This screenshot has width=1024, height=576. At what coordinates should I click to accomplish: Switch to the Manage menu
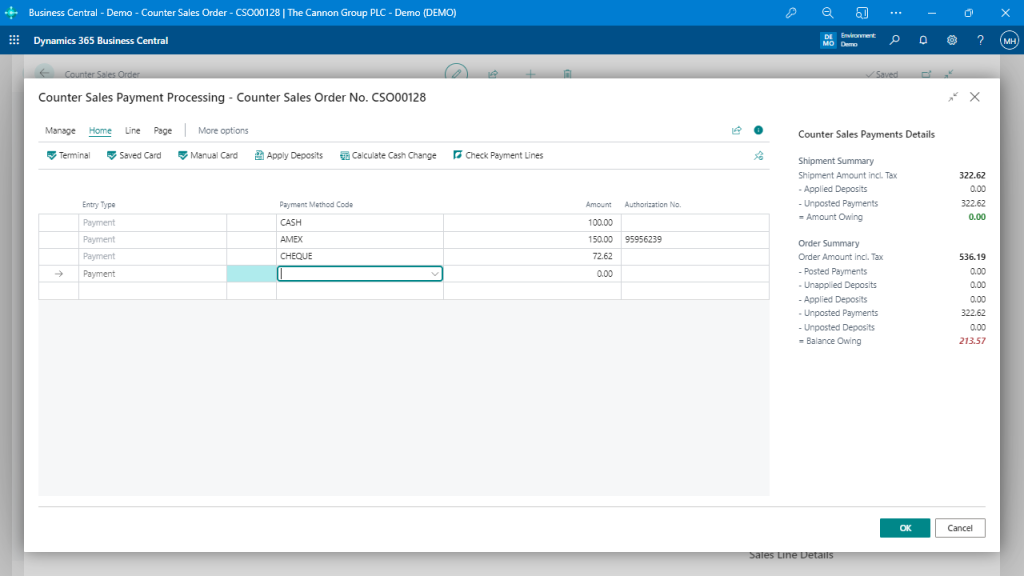(x=60, y=130)
